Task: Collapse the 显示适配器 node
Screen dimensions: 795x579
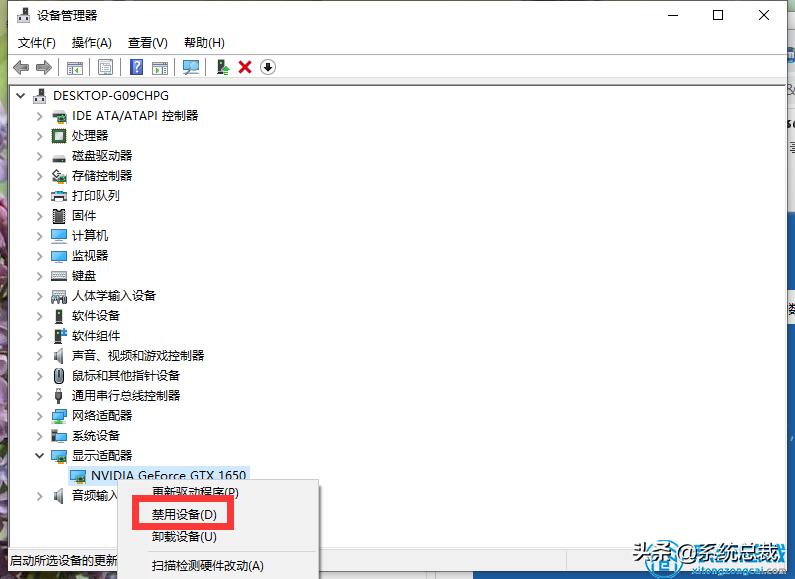Action: pos(40,456)
